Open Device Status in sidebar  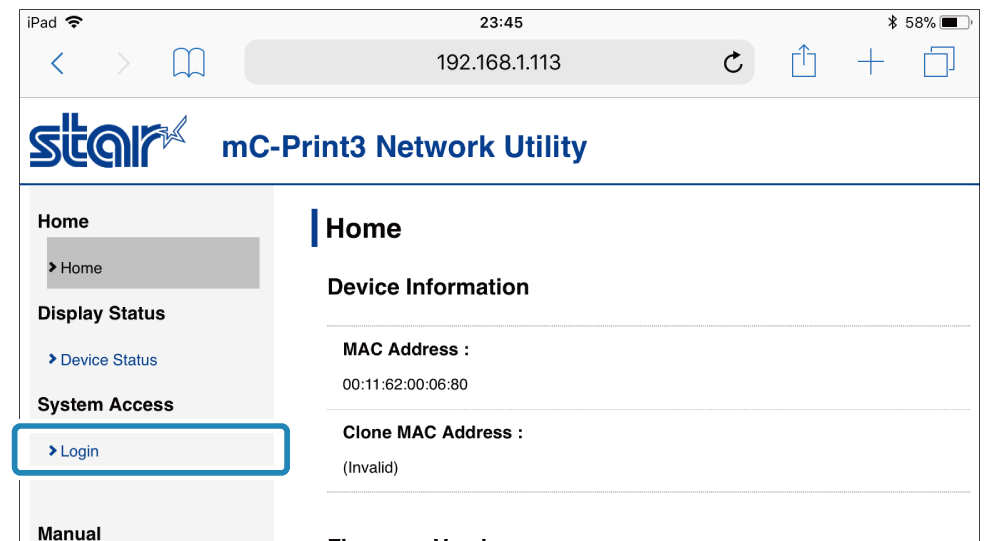click(x=108, y=360)
